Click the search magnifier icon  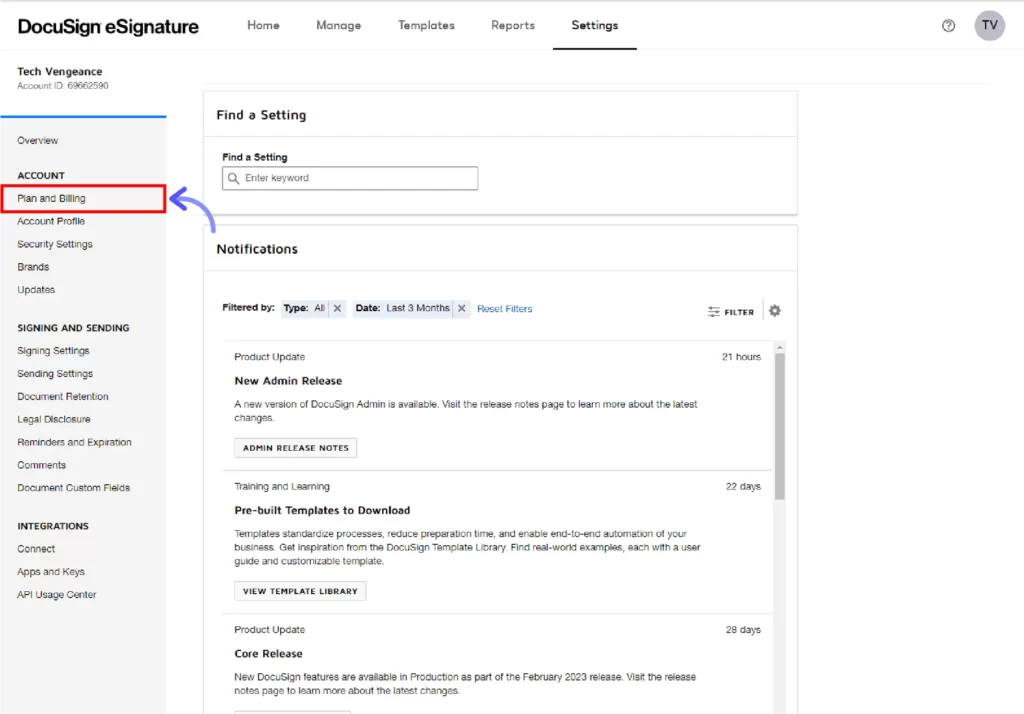233,178
